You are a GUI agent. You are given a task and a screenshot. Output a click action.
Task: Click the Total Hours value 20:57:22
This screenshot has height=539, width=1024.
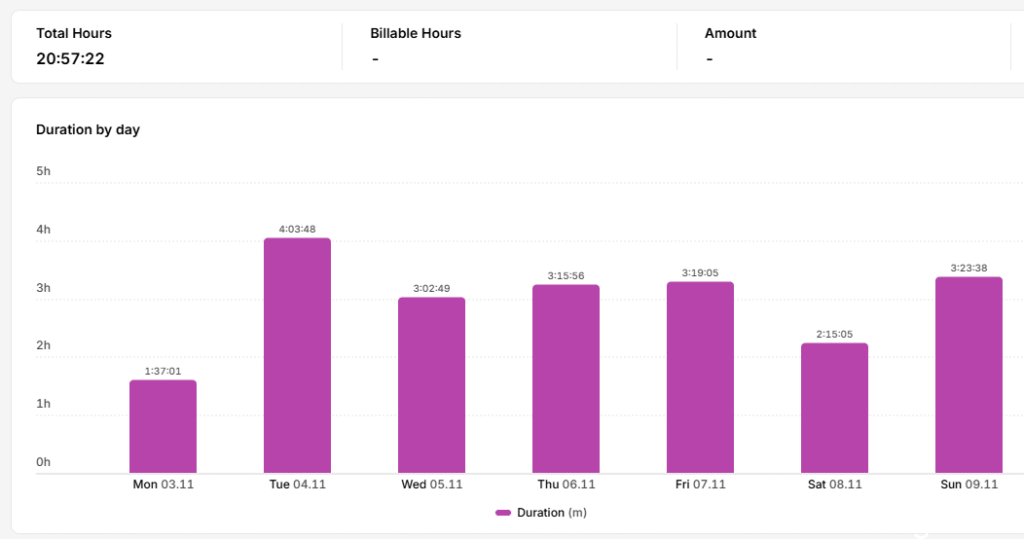[71, 59]
